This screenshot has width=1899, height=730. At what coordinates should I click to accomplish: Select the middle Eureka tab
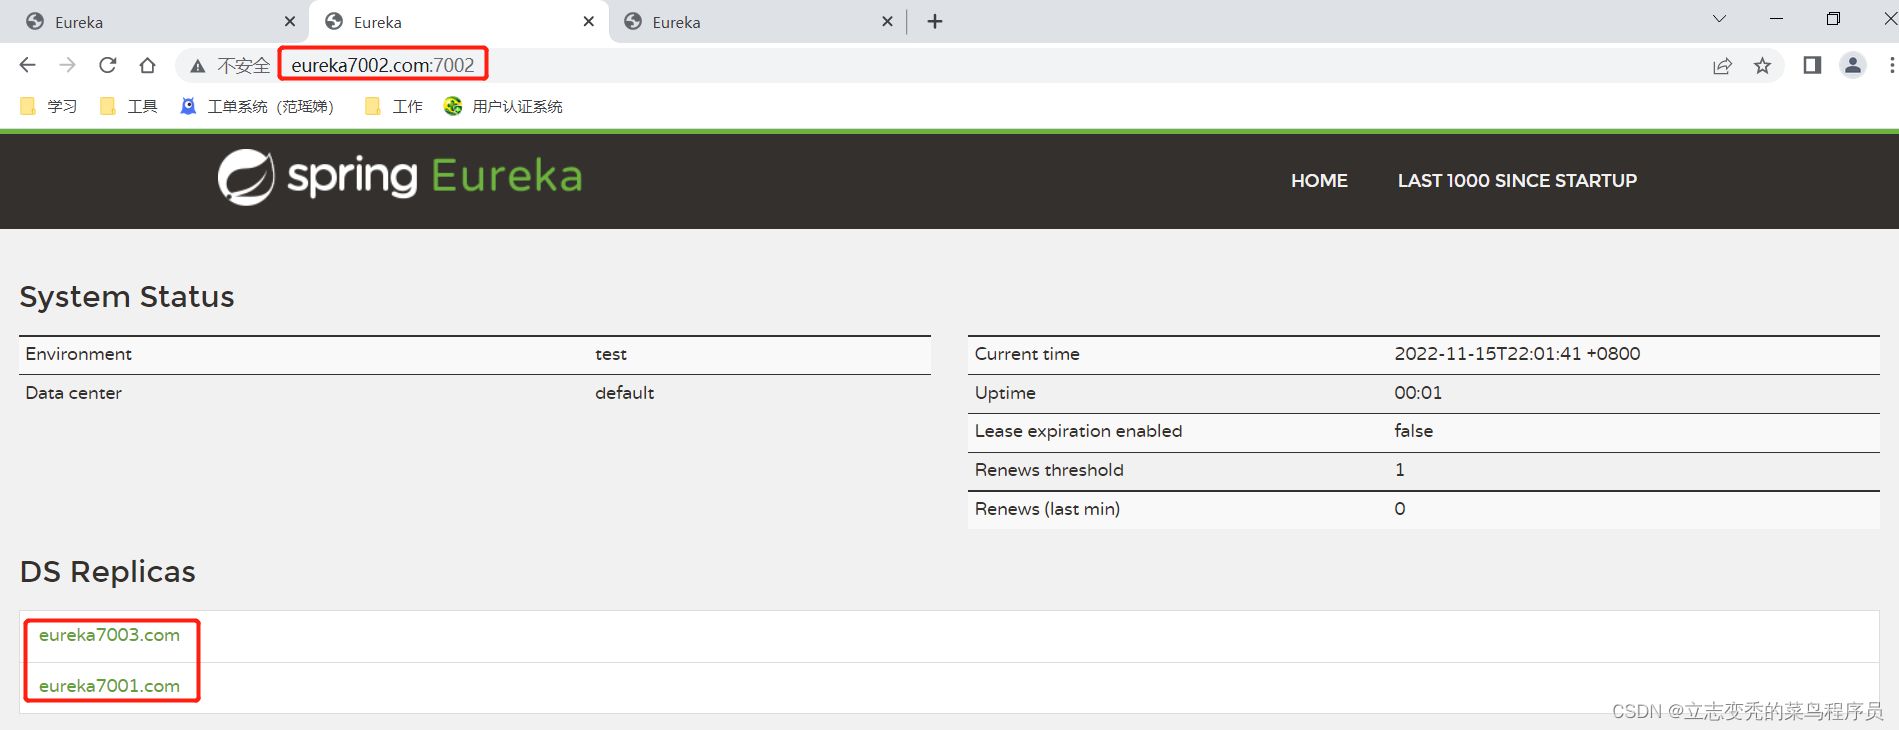point(459,22)
